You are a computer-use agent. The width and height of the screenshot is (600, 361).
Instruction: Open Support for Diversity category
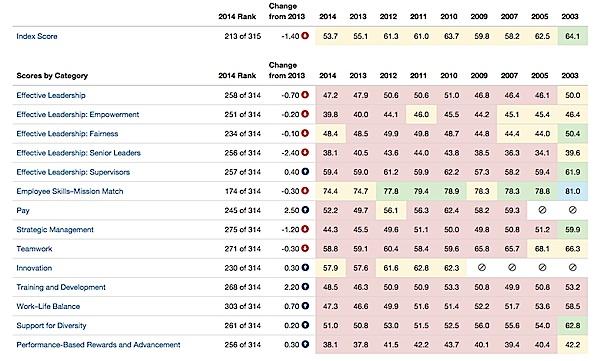[x=51, y=325]
